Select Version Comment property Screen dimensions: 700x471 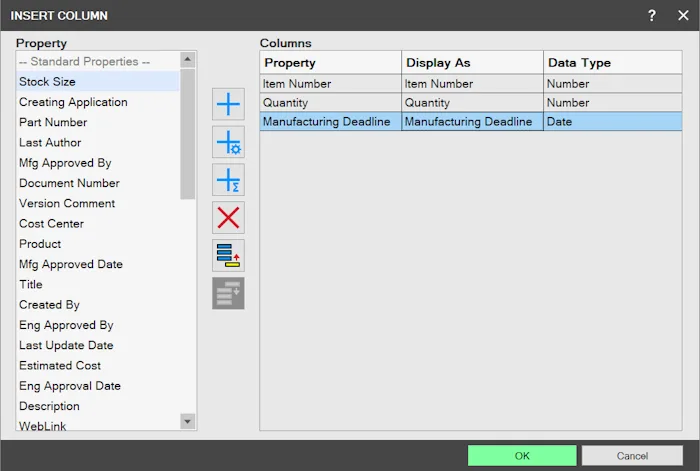(x=98, y=204)
